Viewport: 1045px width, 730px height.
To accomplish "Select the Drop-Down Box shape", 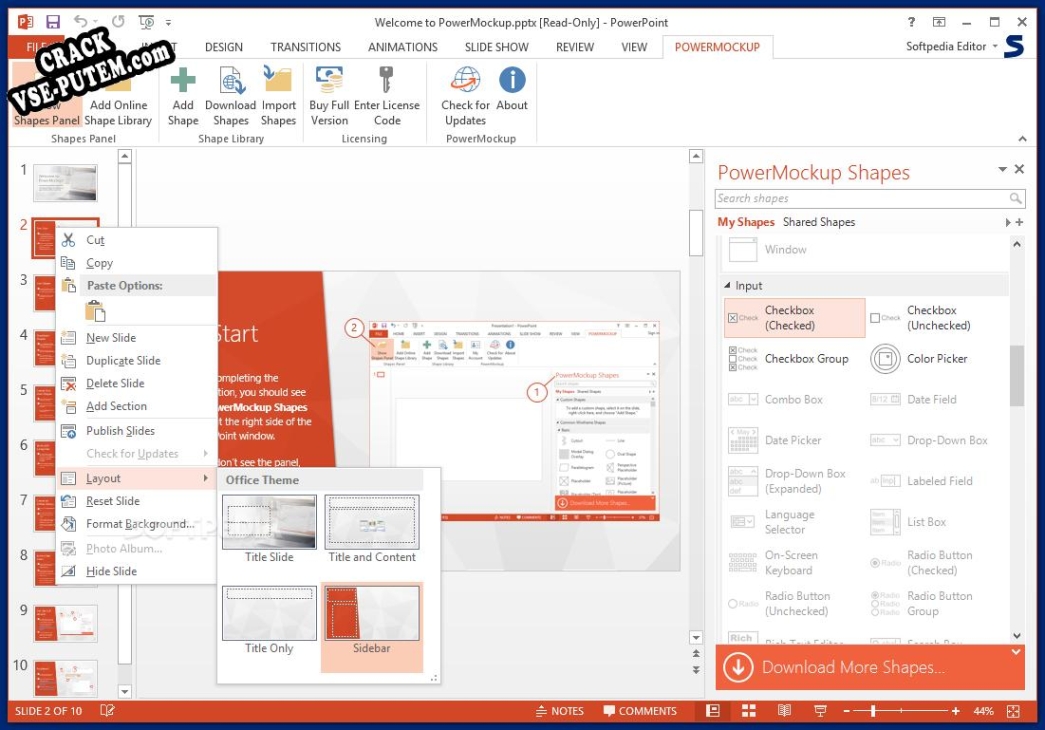I will click(x=938, y=440).
